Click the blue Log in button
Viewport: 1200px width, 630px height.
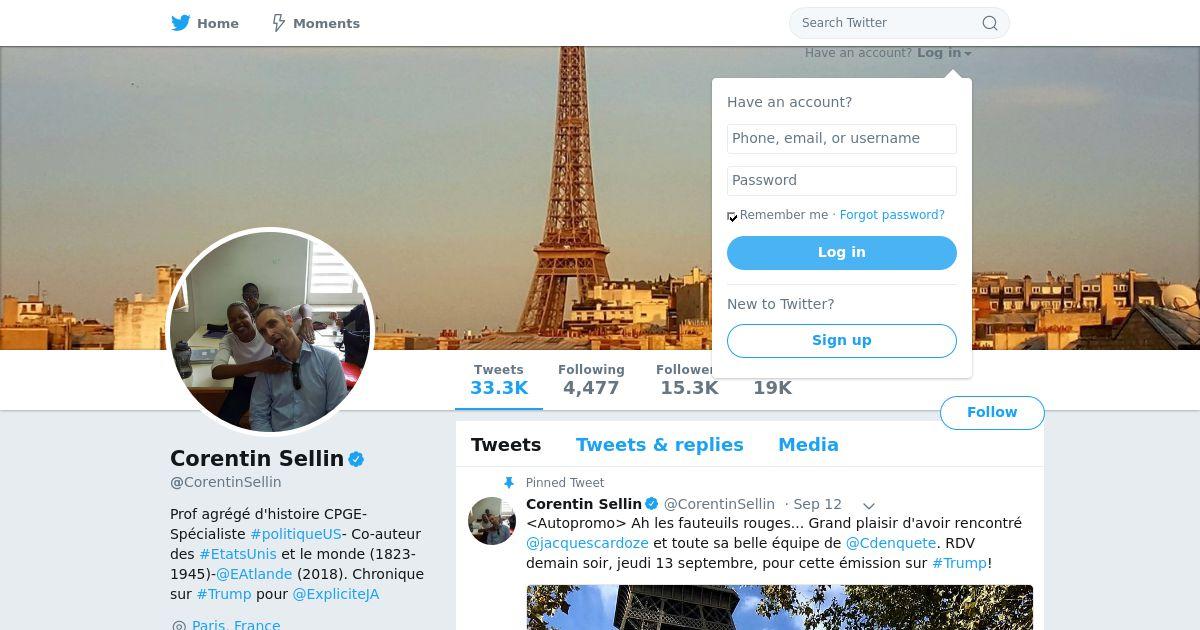842,253
